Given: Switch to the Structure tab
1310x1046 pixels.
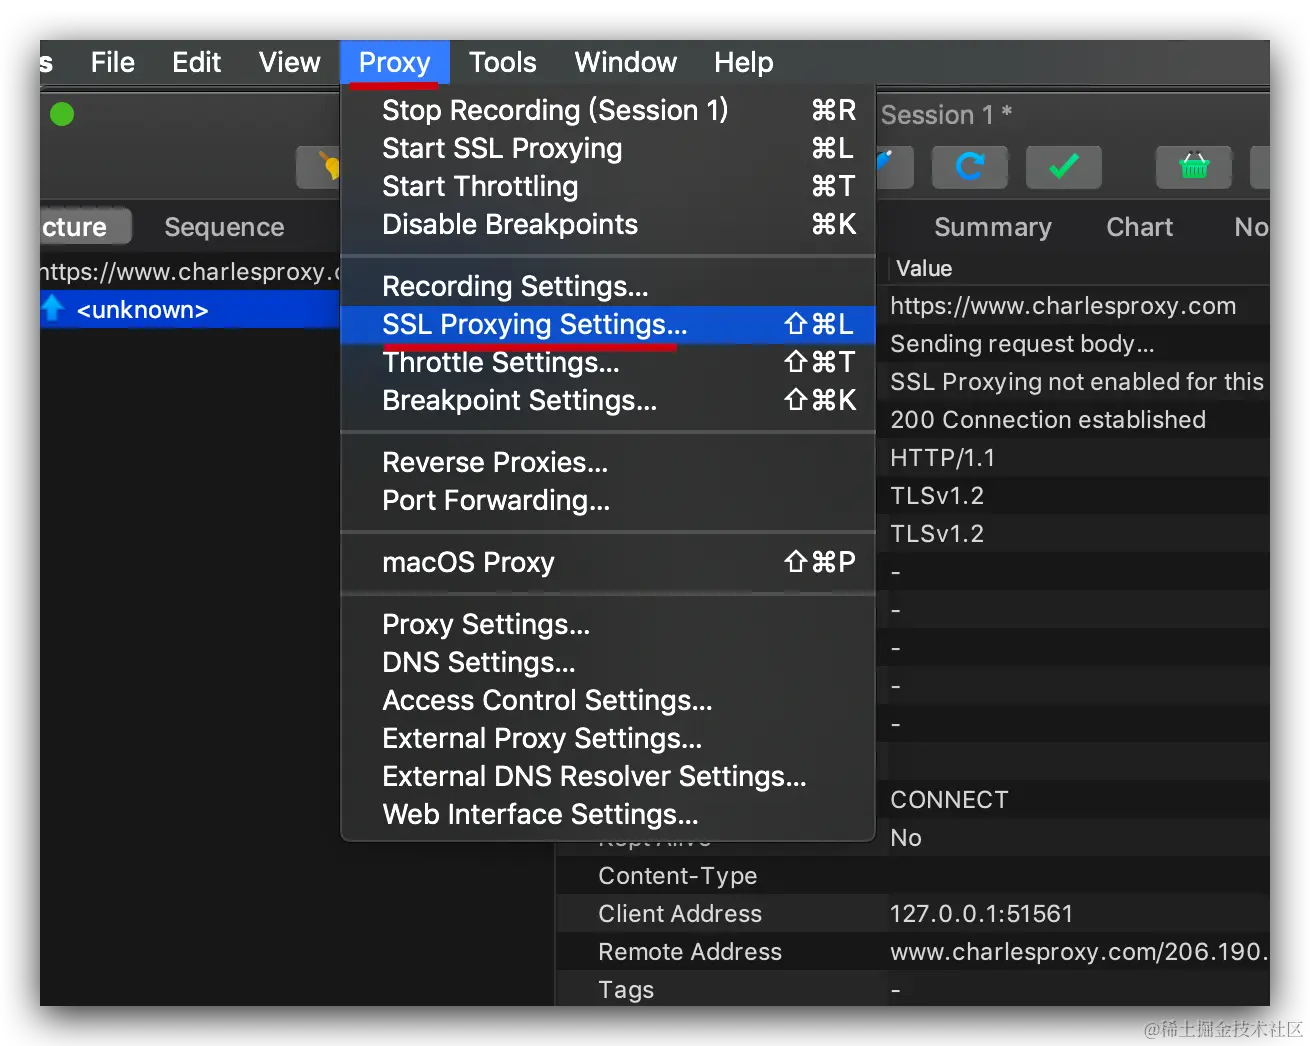Looking at the screenshot, I should [84, 227].
